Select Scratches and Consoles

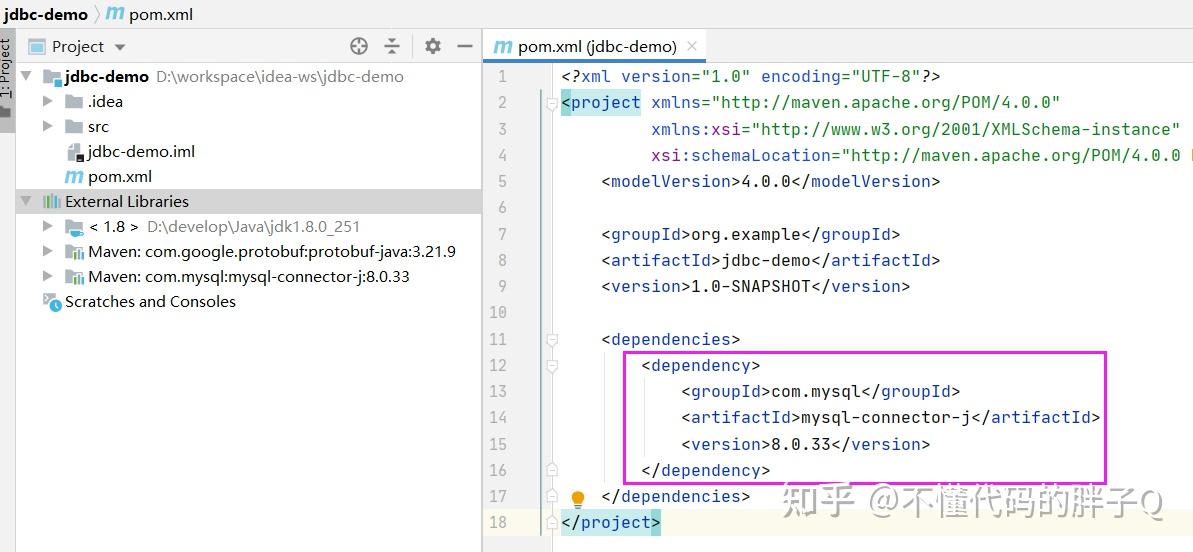(x=150, y=302)
